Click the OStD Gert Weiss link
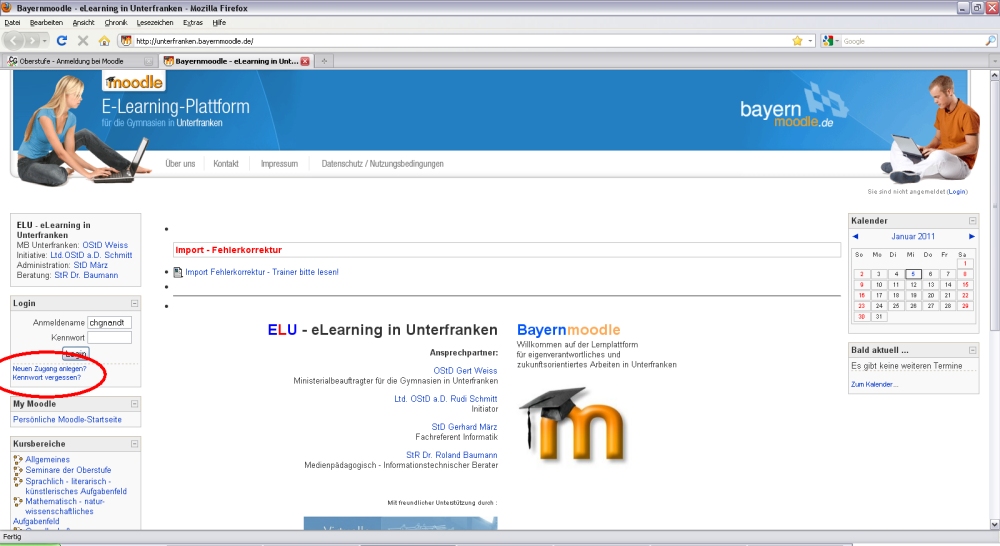The width and height of the screenshot is (1000, 546). click(465, 371)
